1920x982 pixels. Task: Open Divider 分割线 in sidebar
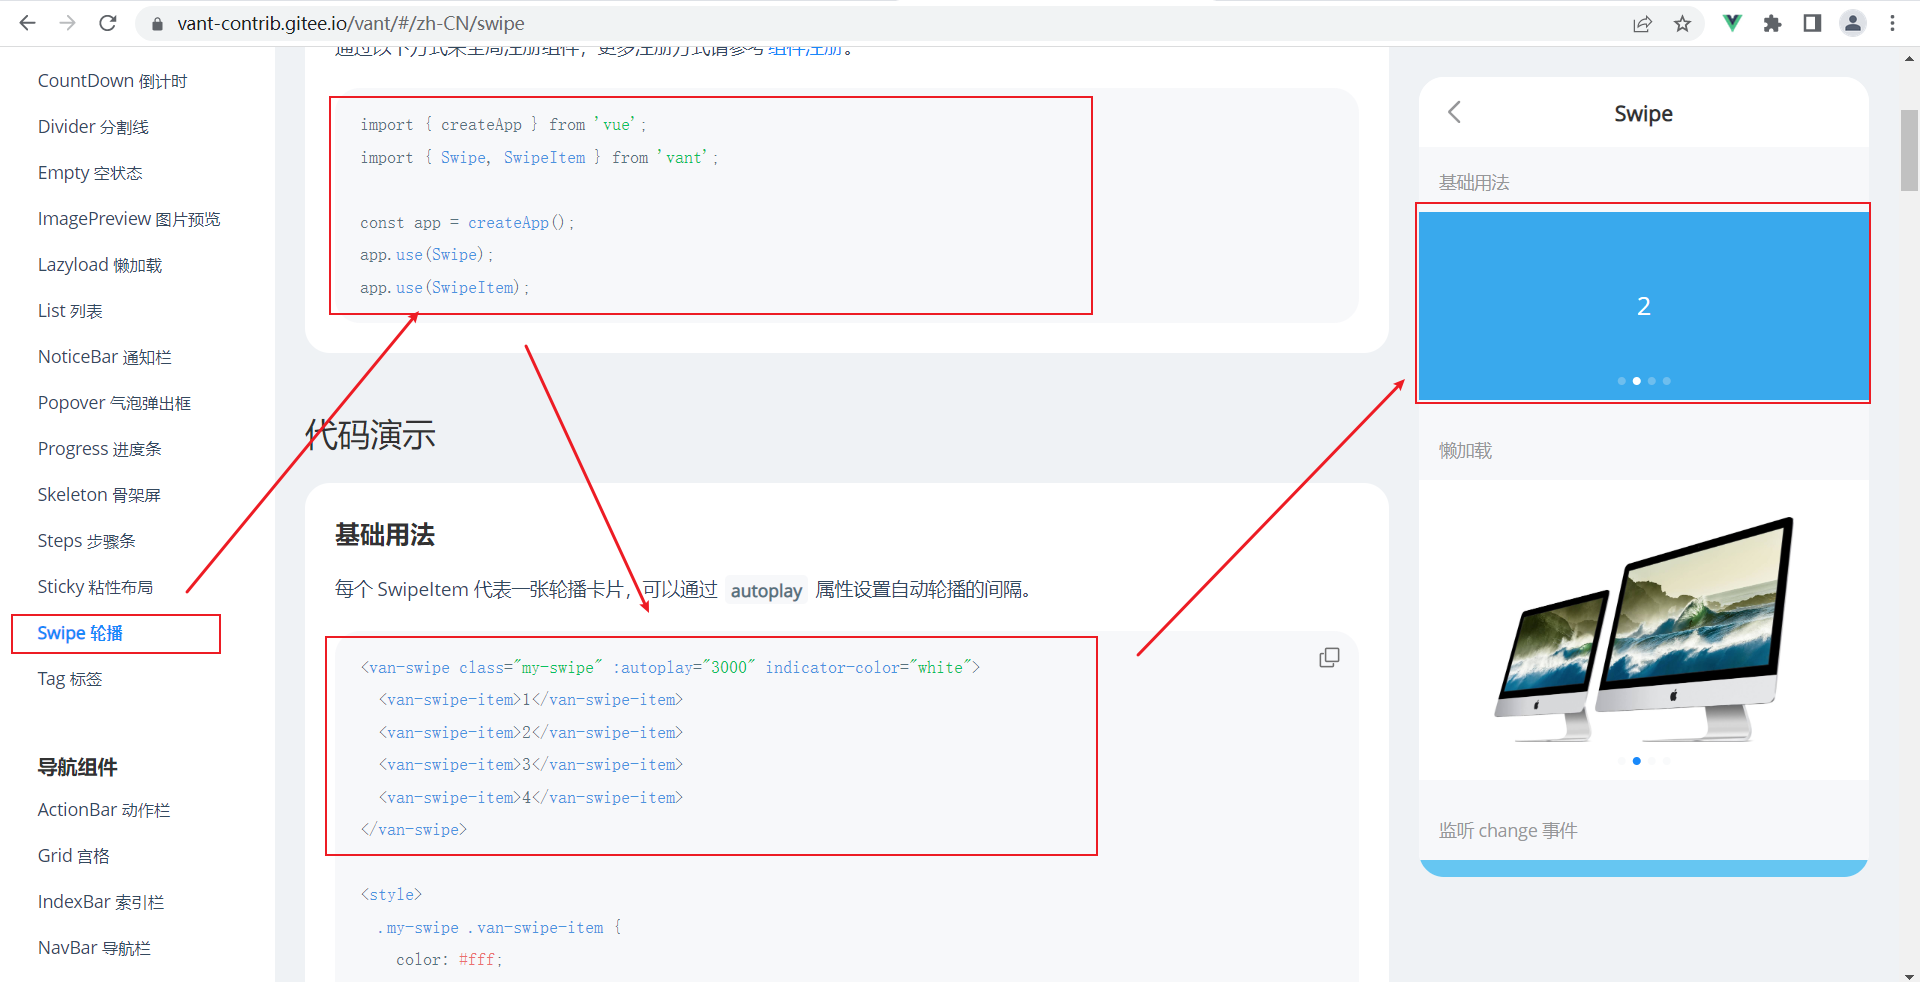(93, 127)
